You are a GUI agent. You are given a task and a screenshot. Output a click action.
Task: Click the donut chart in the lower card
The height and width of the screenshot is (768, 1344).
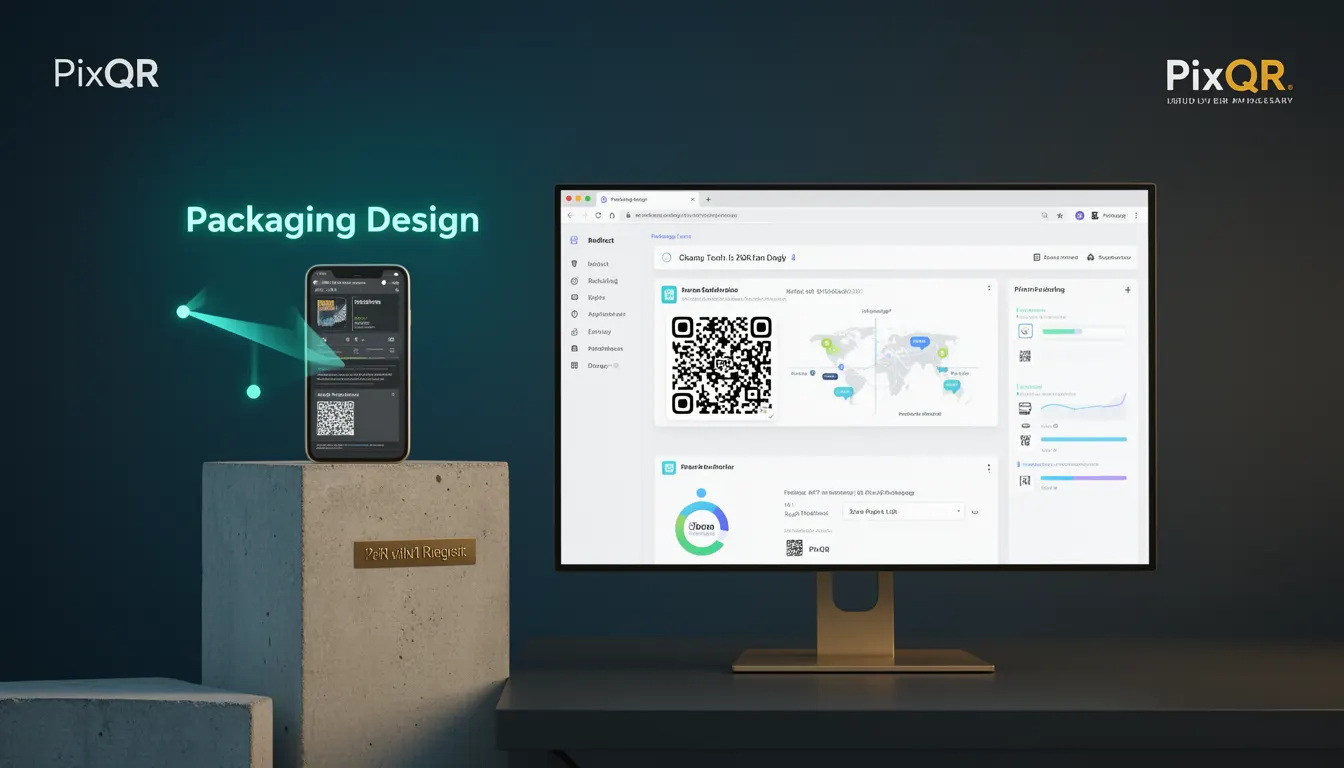click(x=702, y=528)
